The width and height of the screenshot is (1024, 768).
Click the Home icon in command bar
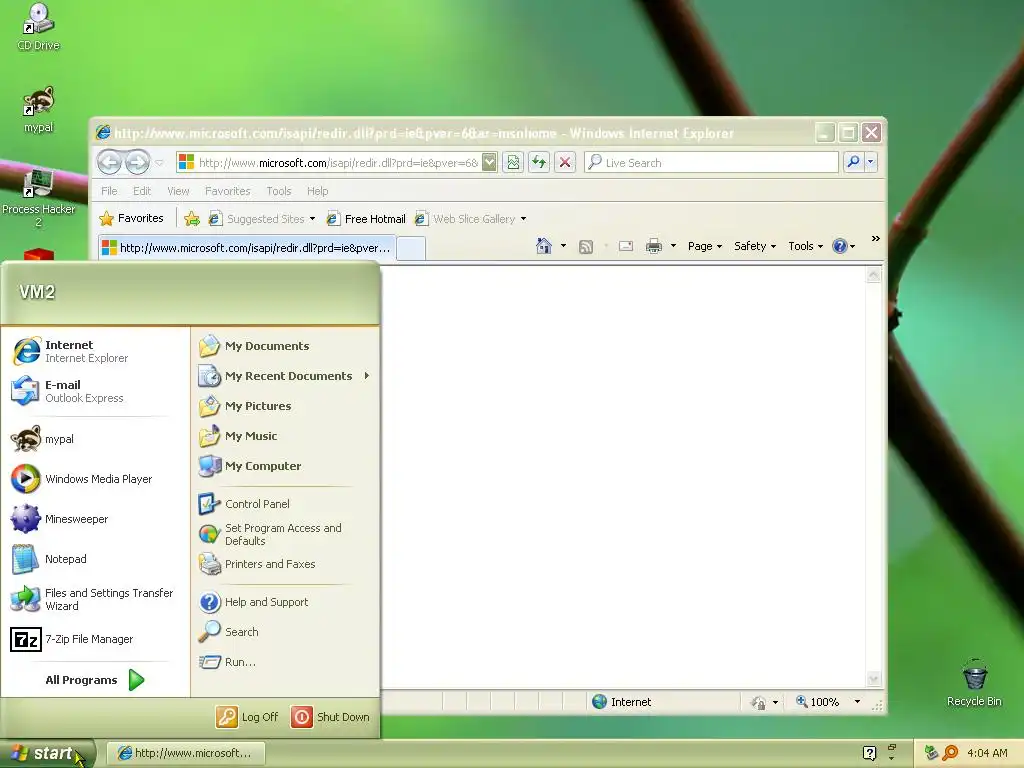[x=543, y=246]
